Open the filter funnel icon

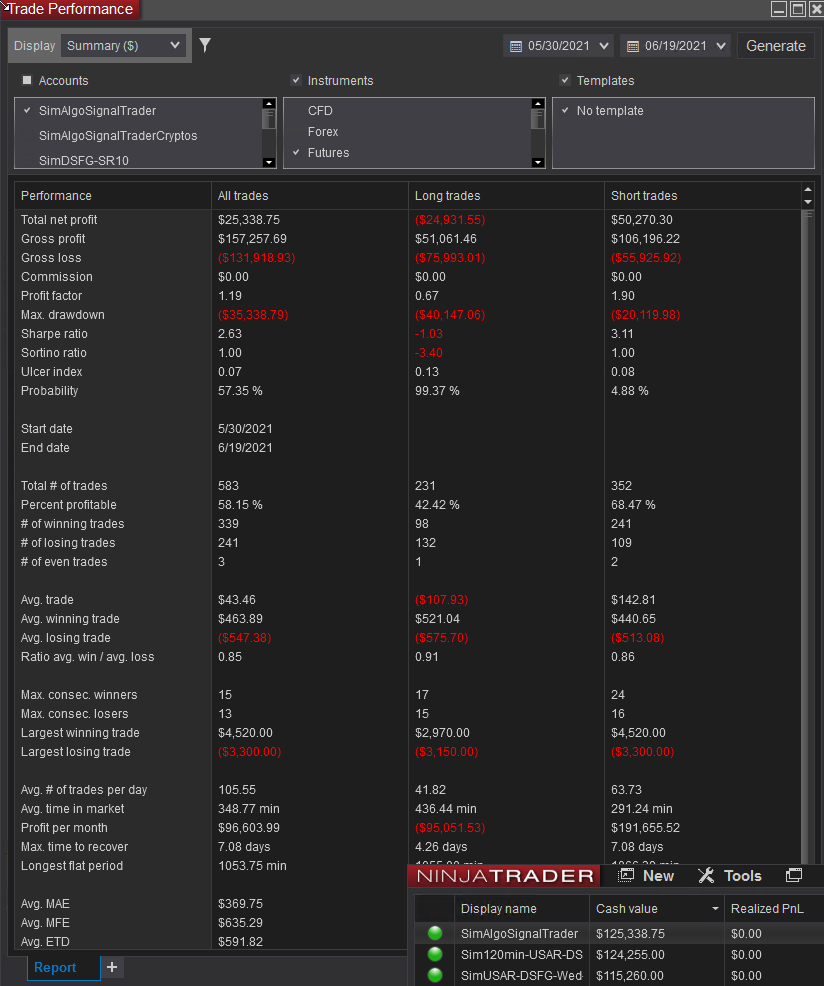(205, 45)
